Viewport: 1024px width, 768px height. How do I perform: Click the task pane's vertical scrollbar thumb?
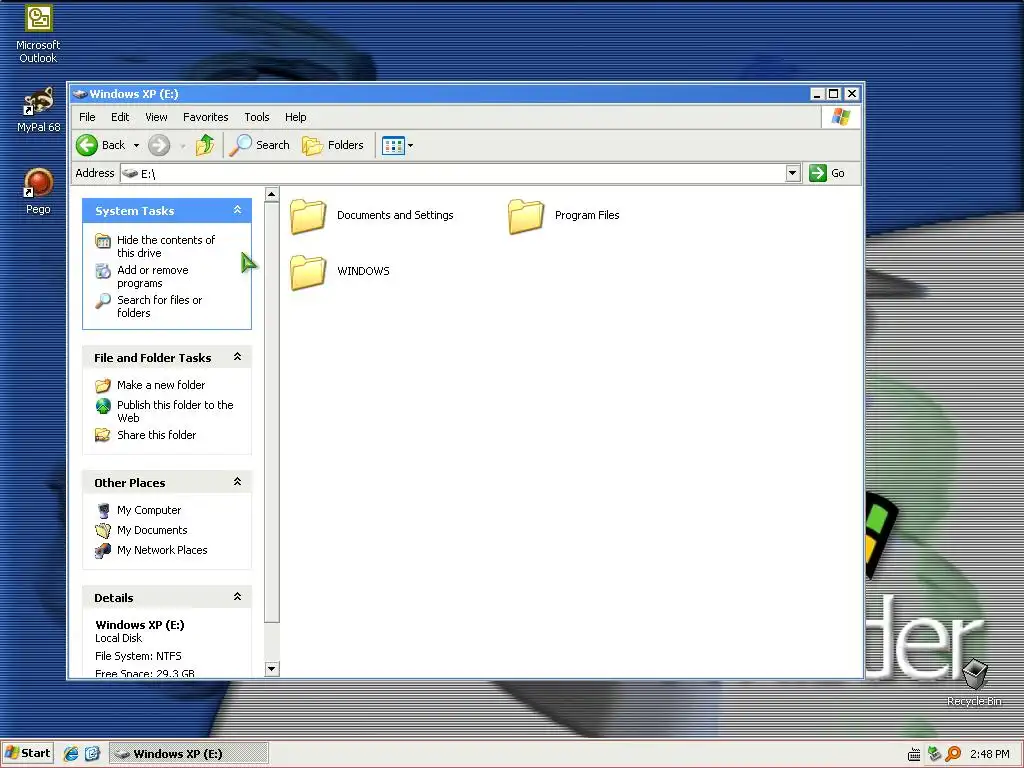pyautogui.click(x=272, y=412)
